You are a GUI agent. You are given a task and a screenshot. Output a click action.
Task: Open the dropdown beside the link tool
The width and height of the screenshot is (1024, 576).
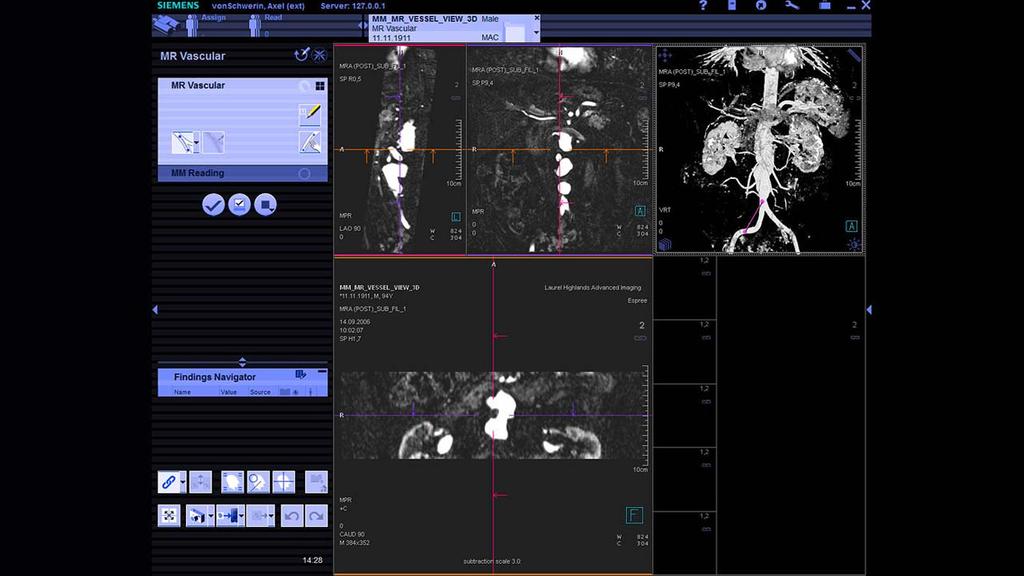click(182, 481)
